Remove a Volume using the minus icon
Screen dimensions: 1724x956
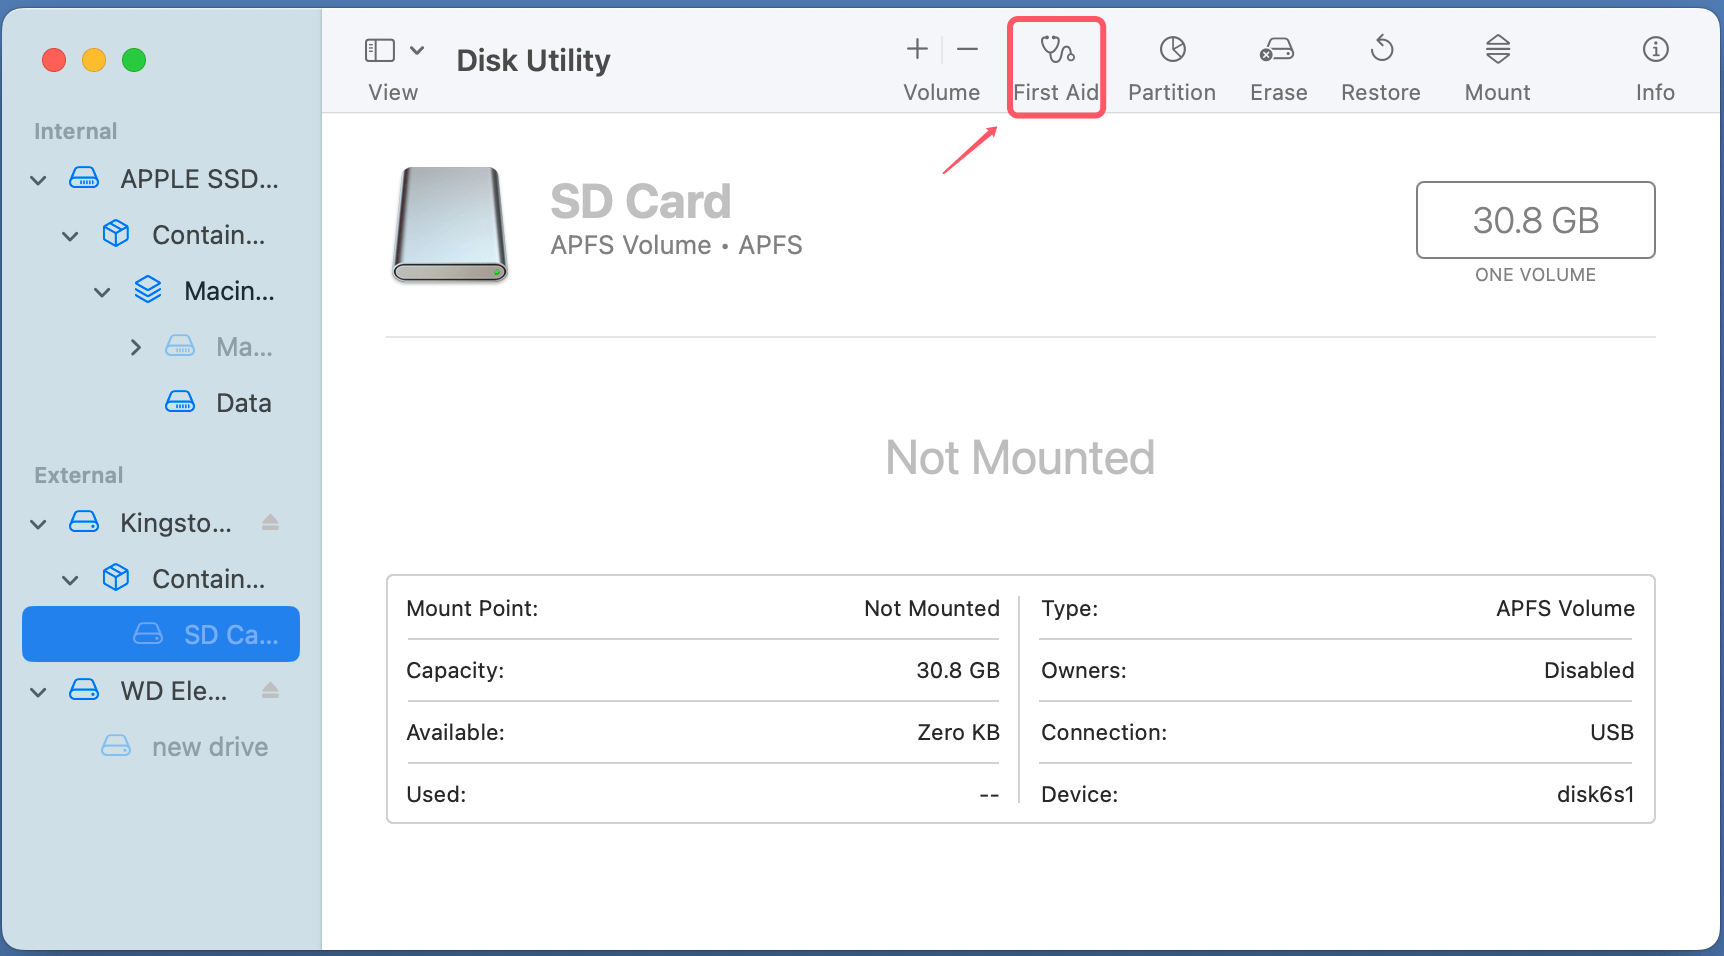pyautogui.click(x=966, y=48)
